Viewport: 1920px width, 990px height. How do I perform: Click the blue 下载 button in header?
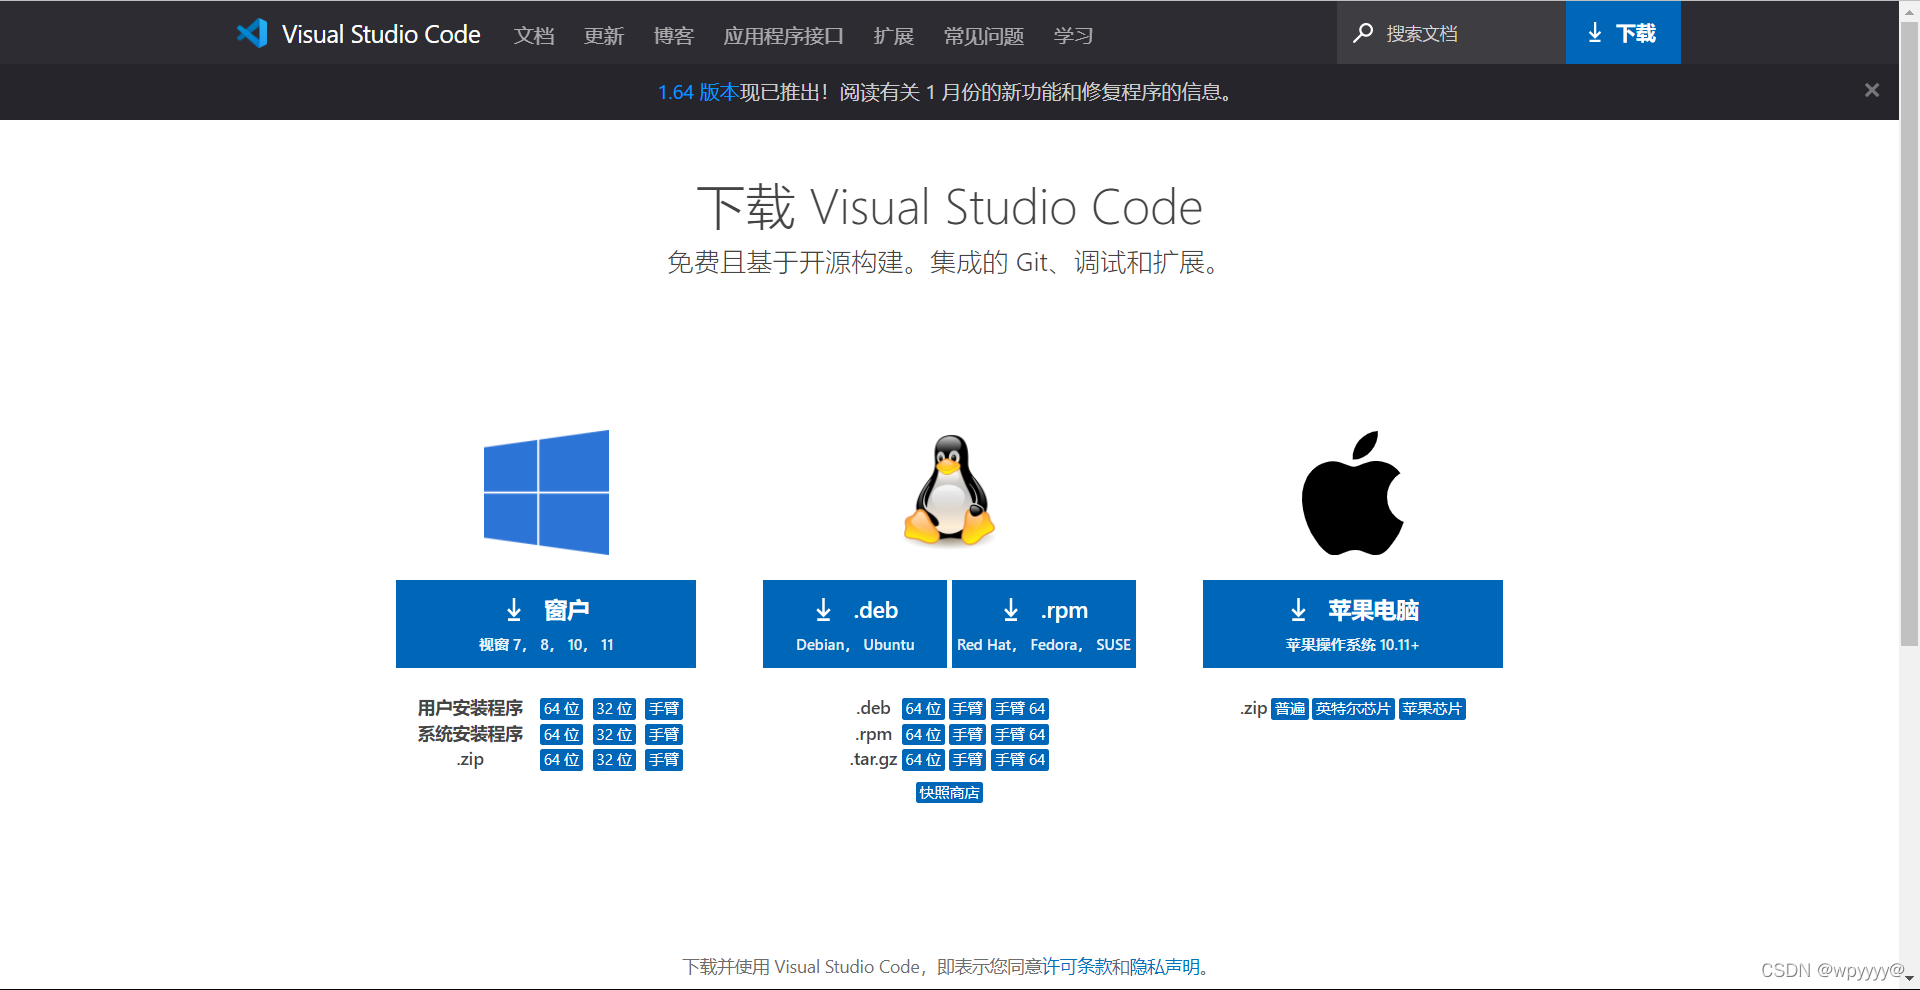point(1623,33)
